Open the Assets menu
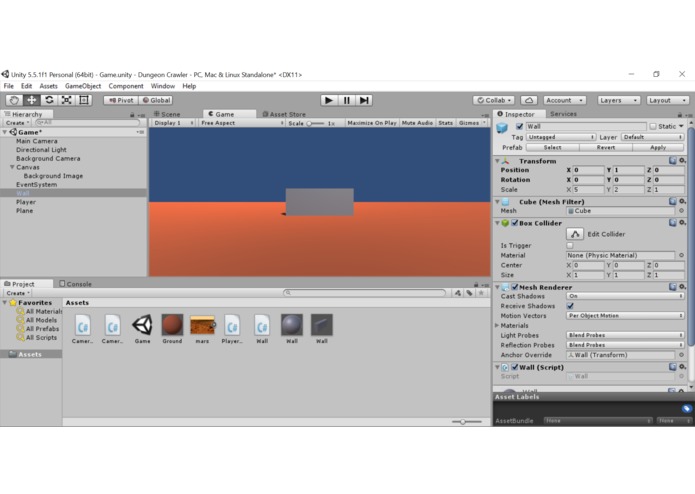Viewport: 695px width, 494px height. point(48,86)
